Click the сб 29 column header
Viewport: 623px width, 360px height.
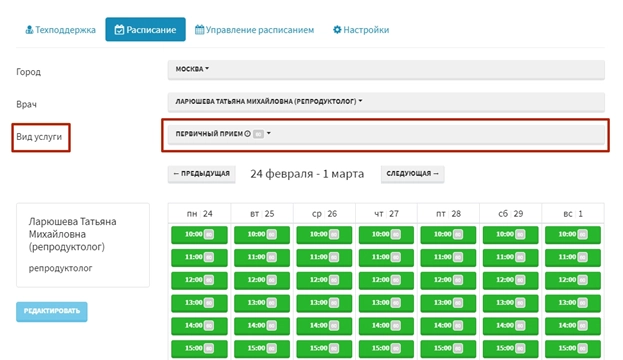click(x=511, y=214)
